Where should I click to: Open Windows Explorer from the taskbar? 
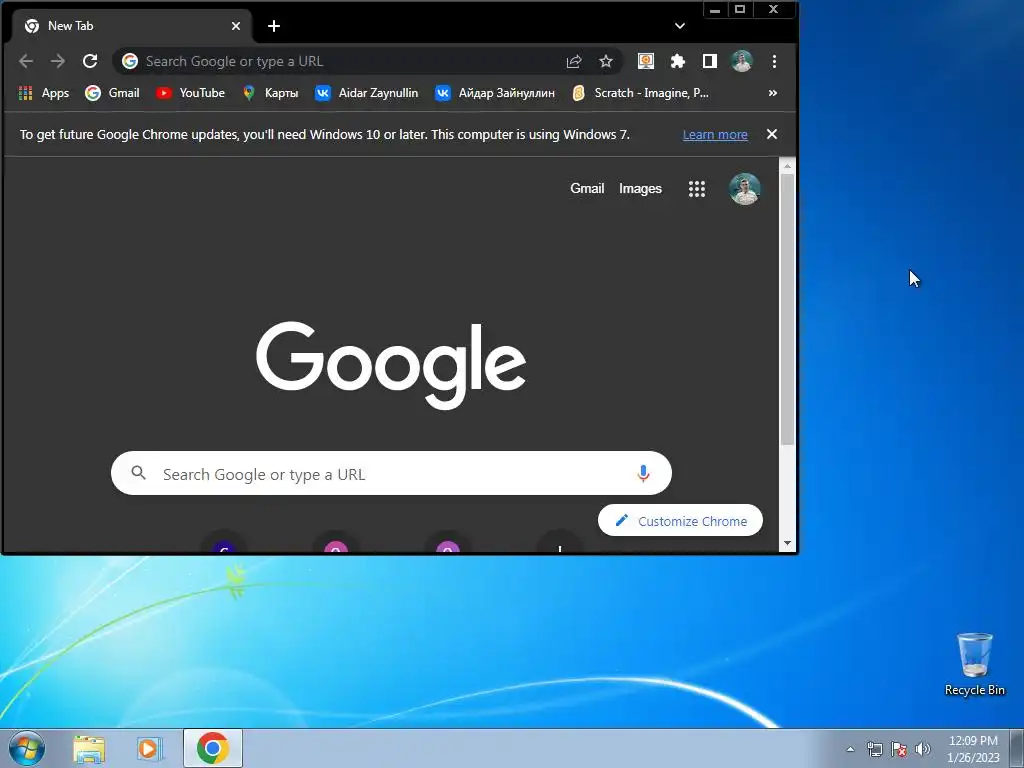pos(89,749)
